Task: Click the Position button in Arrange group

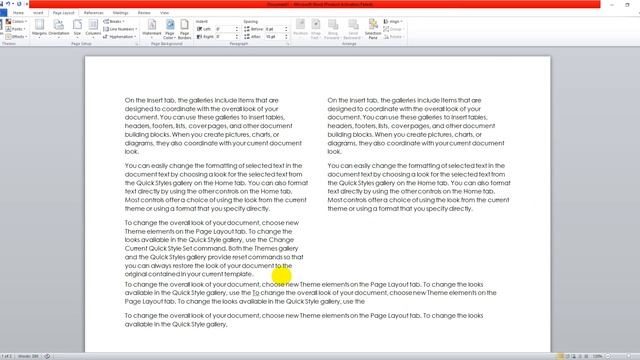Action: 300,29
